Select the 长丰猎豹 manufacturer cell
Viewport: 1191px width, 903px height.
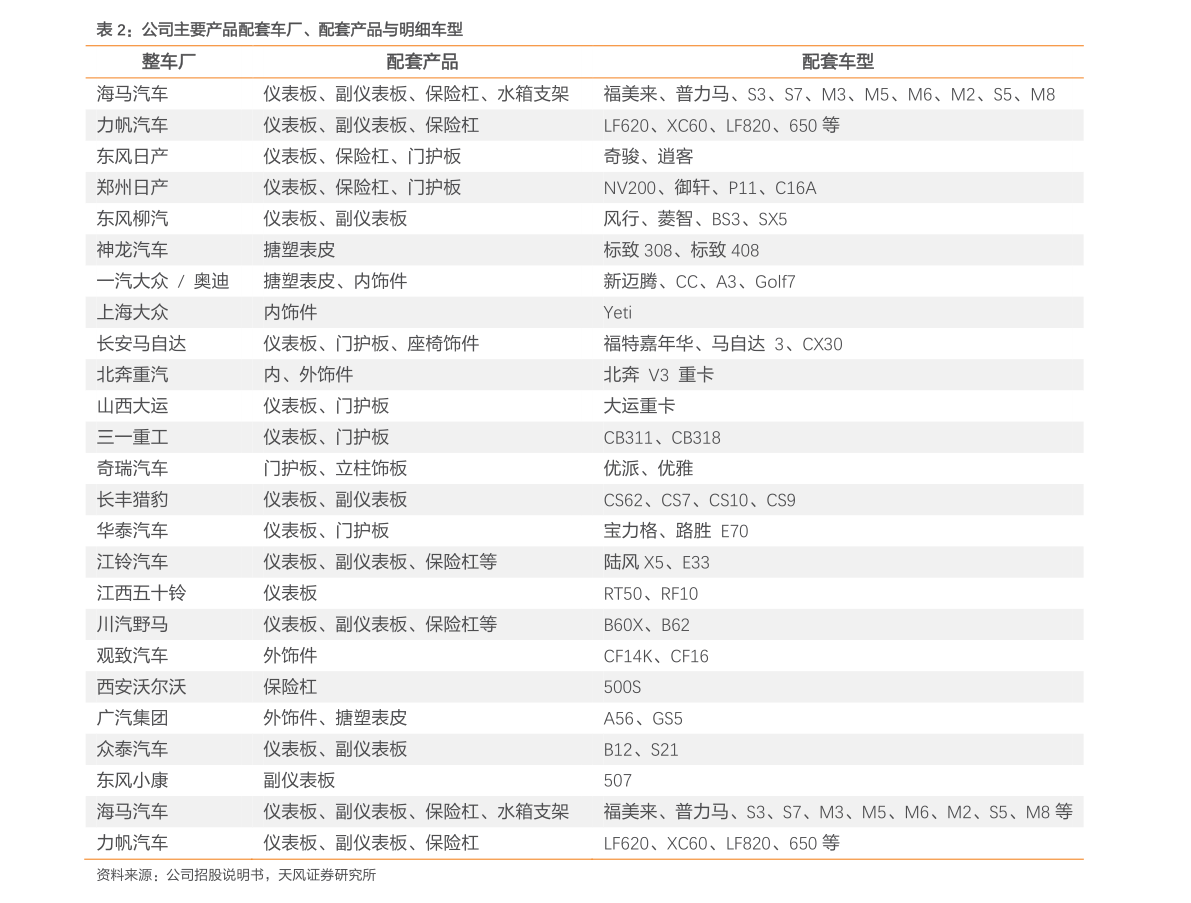(x=132, y=499)
